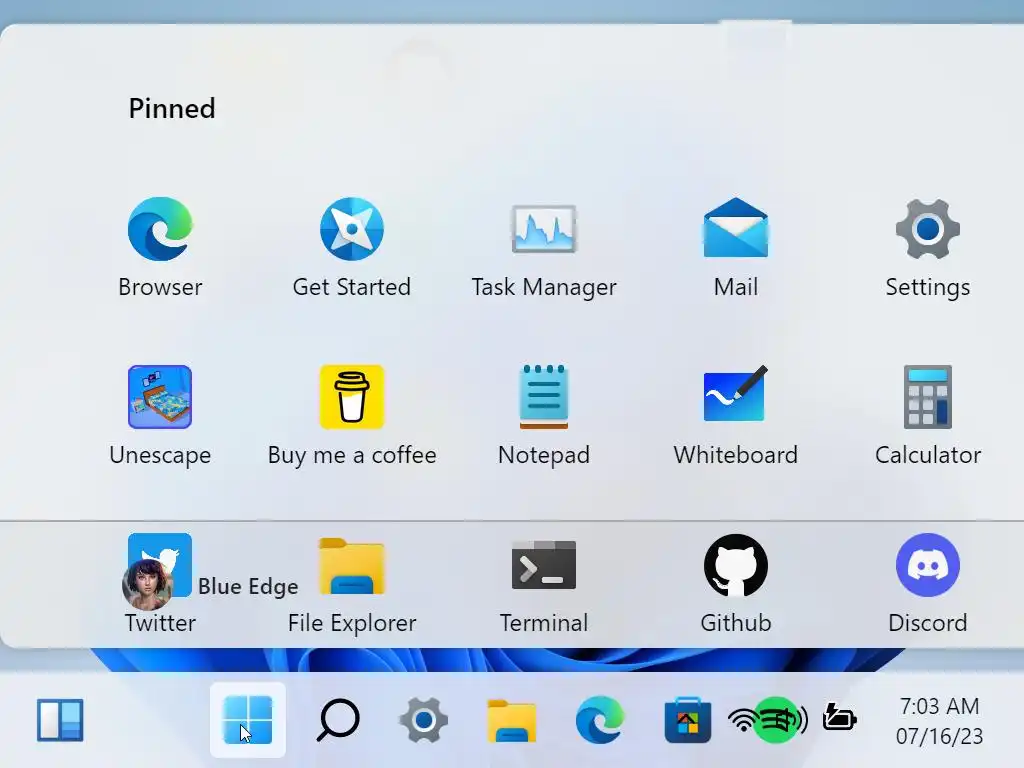This screenshot has height=768, width=1024.
Task: Open the Discord pinned app
Action: click(x=927, y=584)
